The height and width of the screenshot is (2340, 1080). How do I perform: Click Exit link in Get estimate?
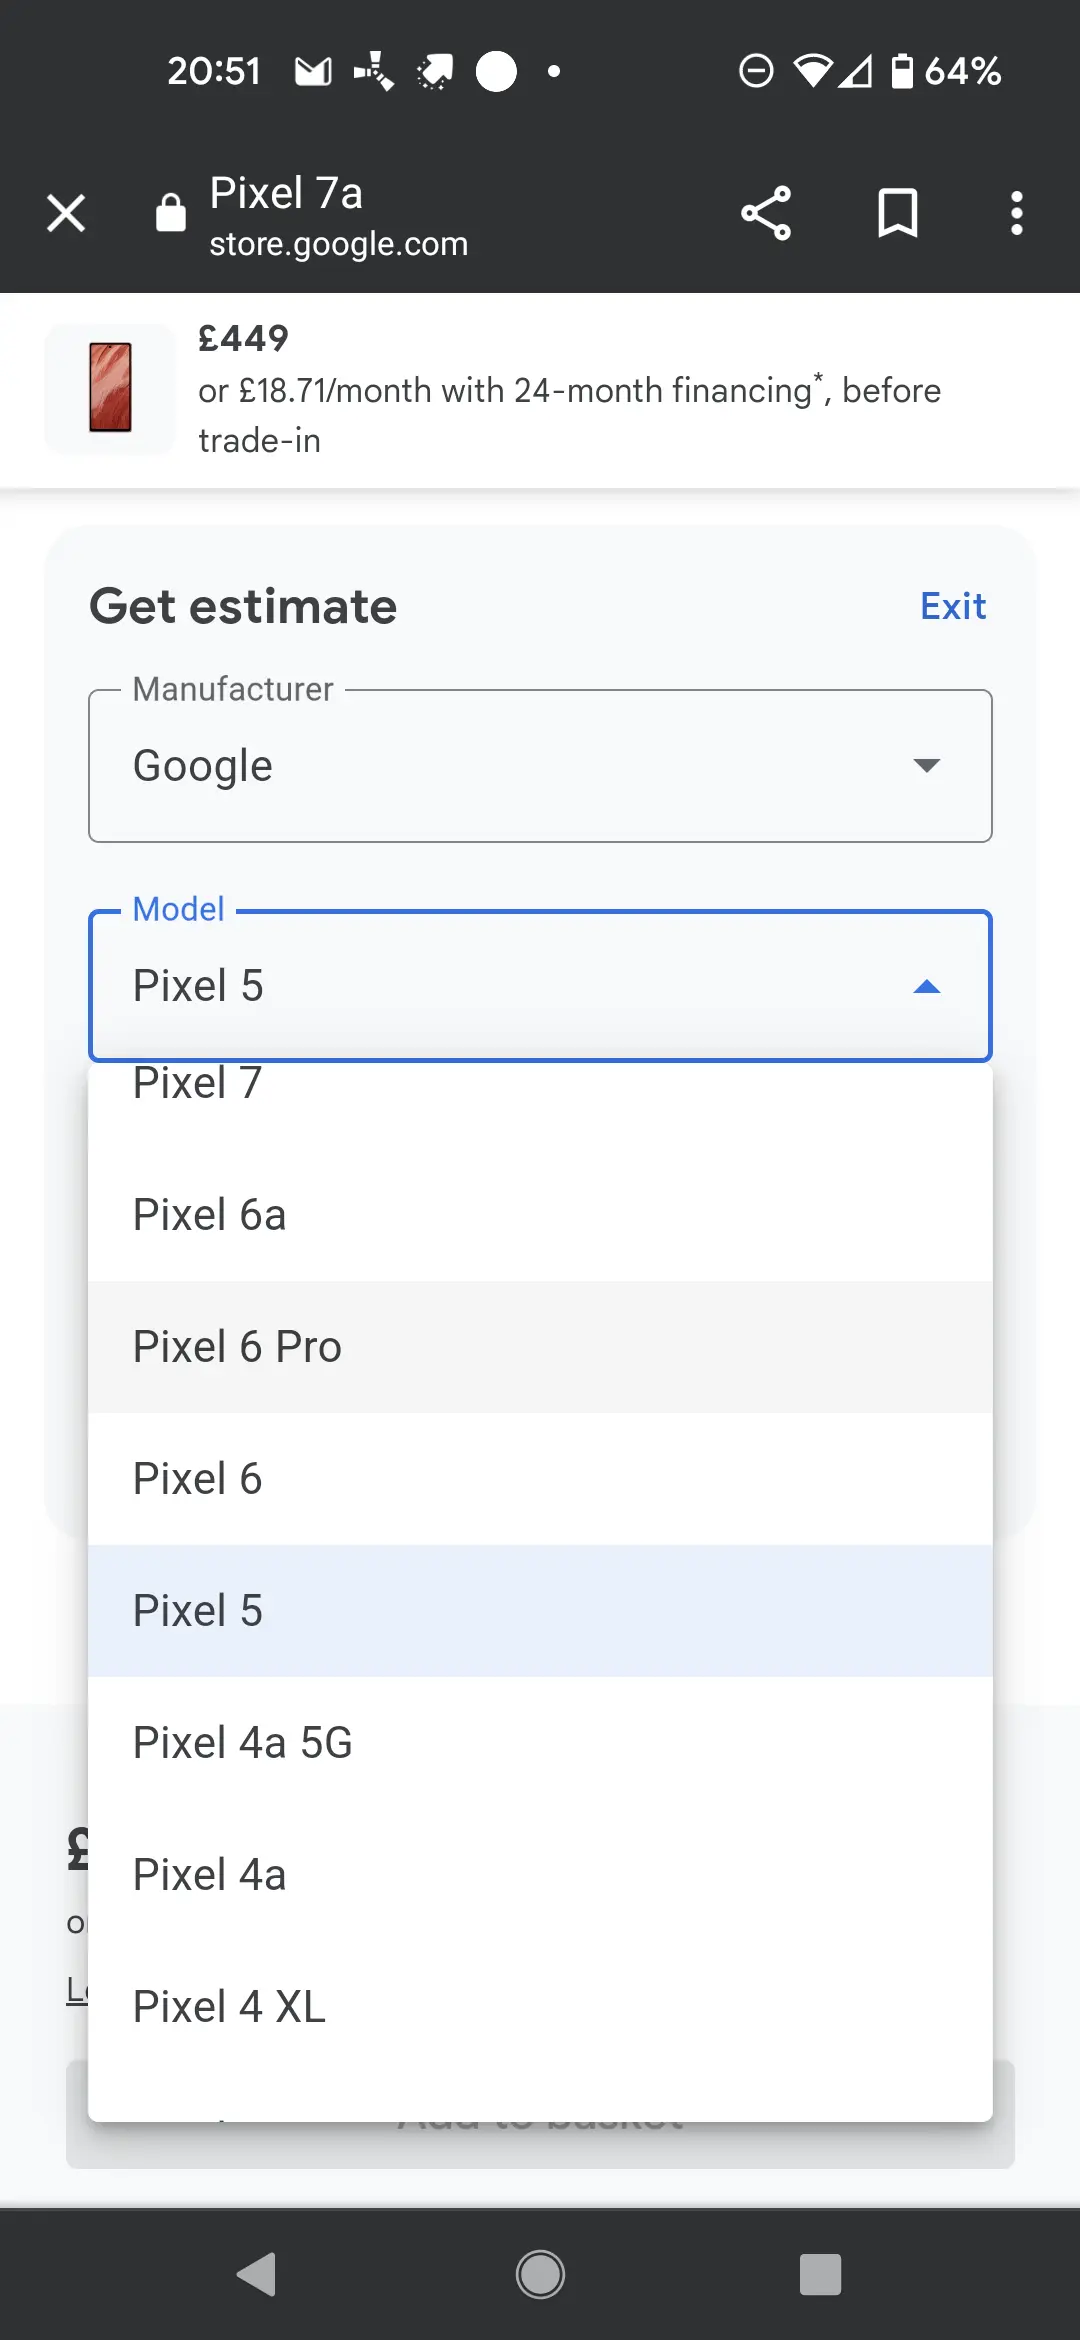(953, 606)
